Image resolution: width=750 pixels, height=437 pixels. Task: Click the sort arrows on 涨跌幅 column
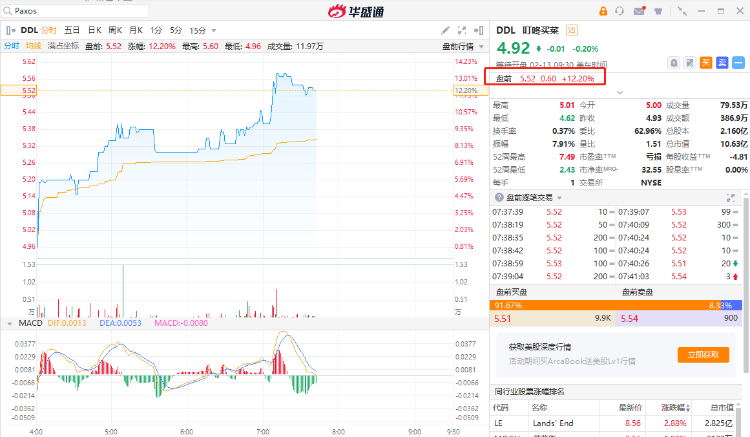pos(688,408)
